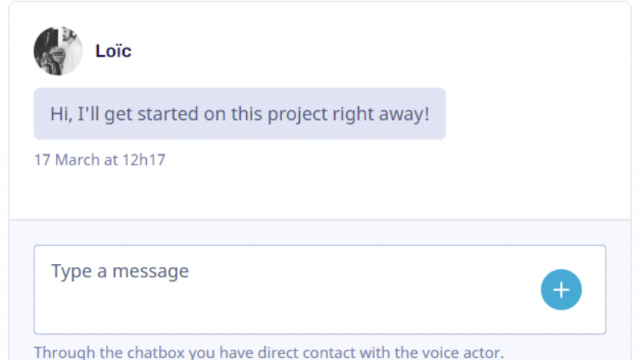Click the timestamp 17 March at 12h17
640x360 pixels.
[x=100, y=160]
